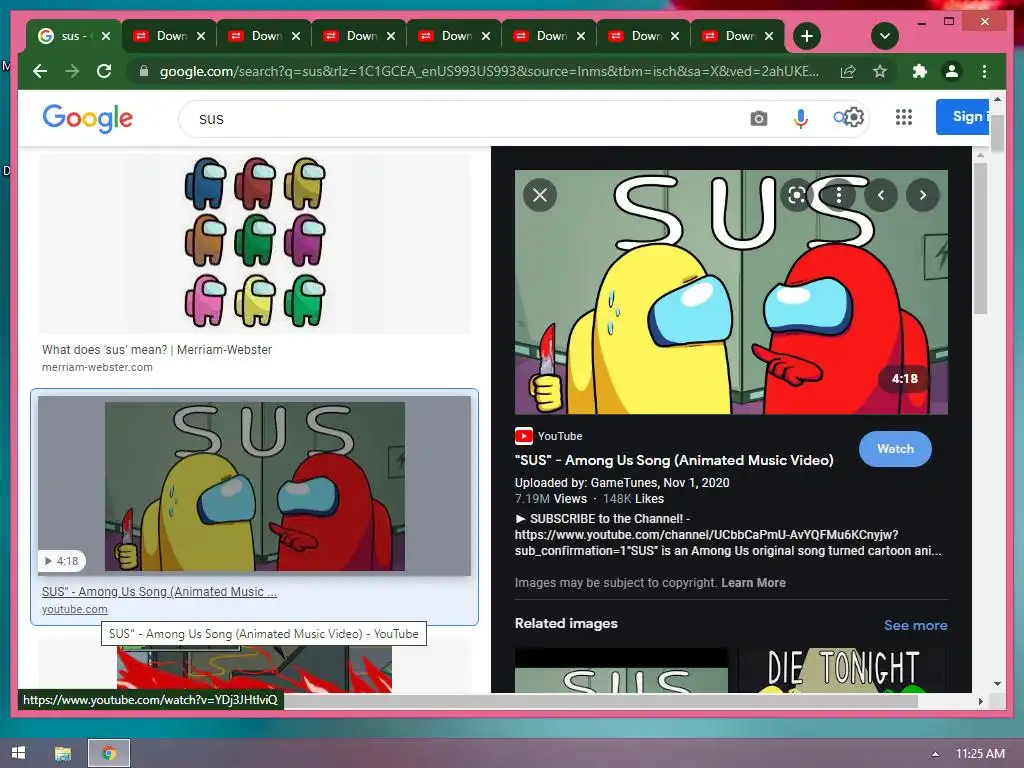Viewport: 1024px width, 768px height.
Task: Open the preview title SUS Among Us Song
Action: 674,460
